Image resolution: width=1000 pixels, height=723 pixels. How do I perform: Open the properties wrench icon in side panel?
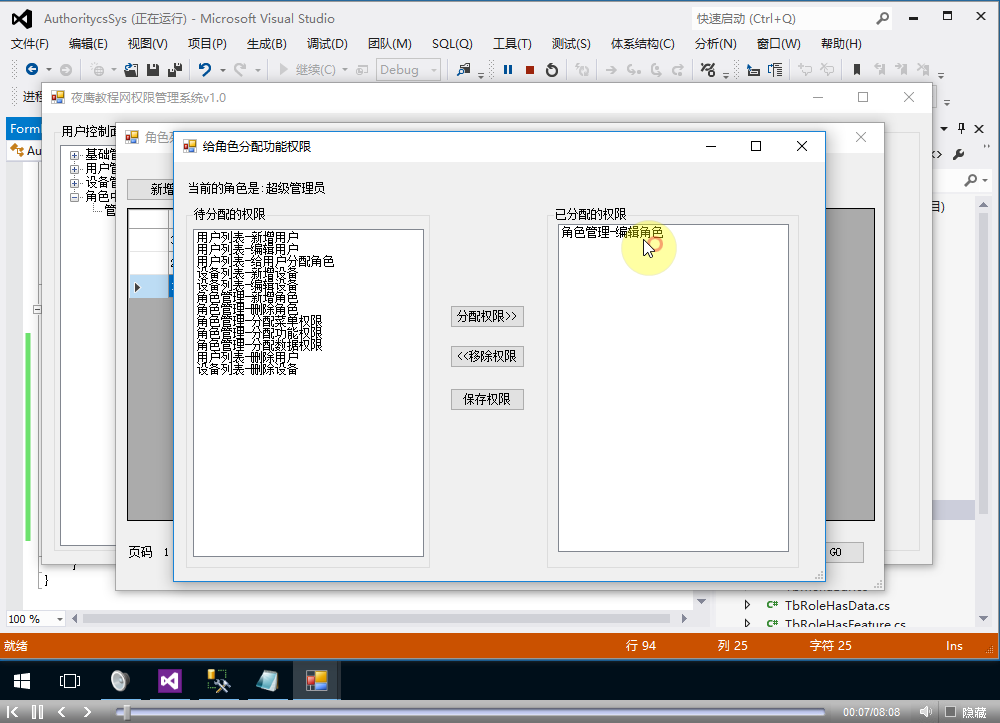[958, 154]
